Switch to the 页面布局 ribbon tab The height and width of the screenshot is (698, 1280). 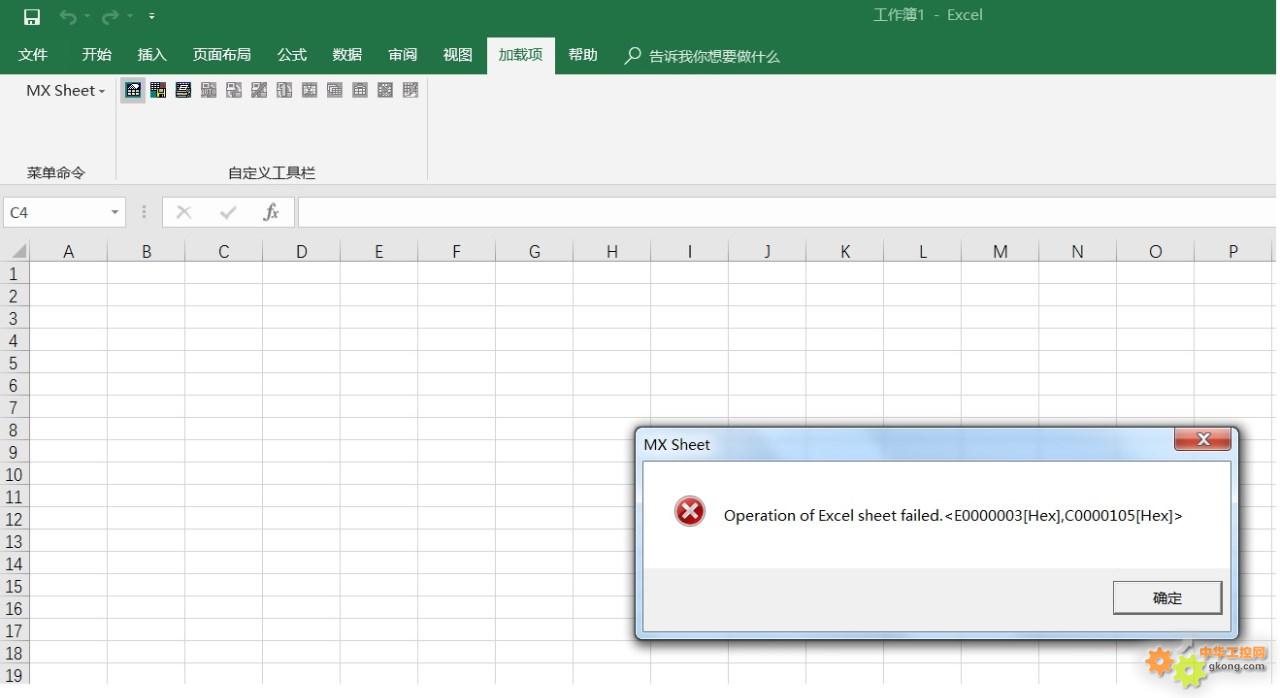point(222,55)
